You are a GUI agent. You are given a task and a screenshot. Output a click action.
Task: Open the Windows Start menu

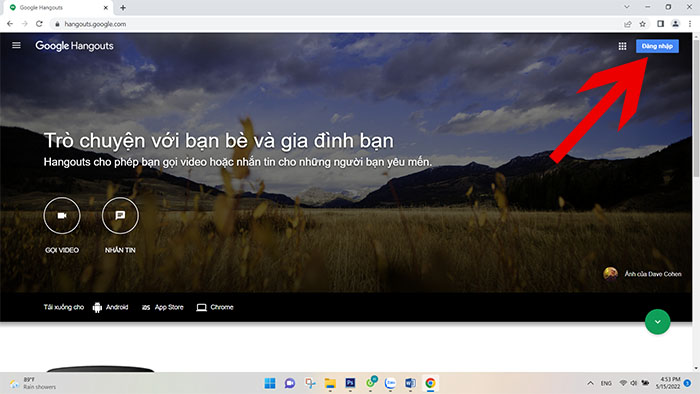pyautogui.click(x=270, y=383)
